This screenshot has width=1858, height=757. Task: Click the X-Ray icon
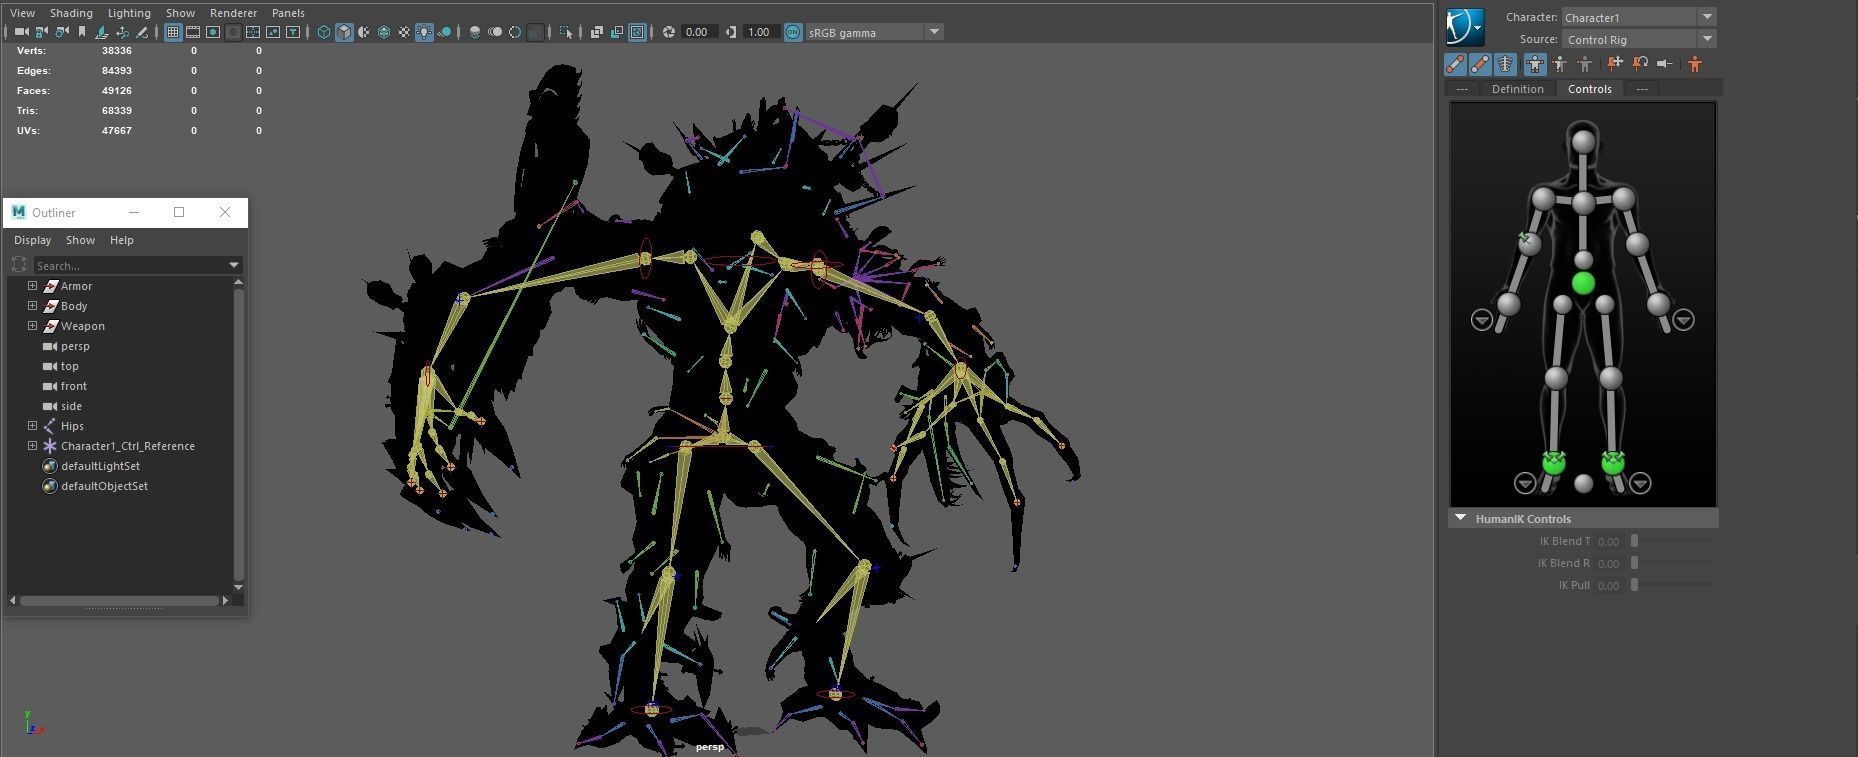pos(596,32)
